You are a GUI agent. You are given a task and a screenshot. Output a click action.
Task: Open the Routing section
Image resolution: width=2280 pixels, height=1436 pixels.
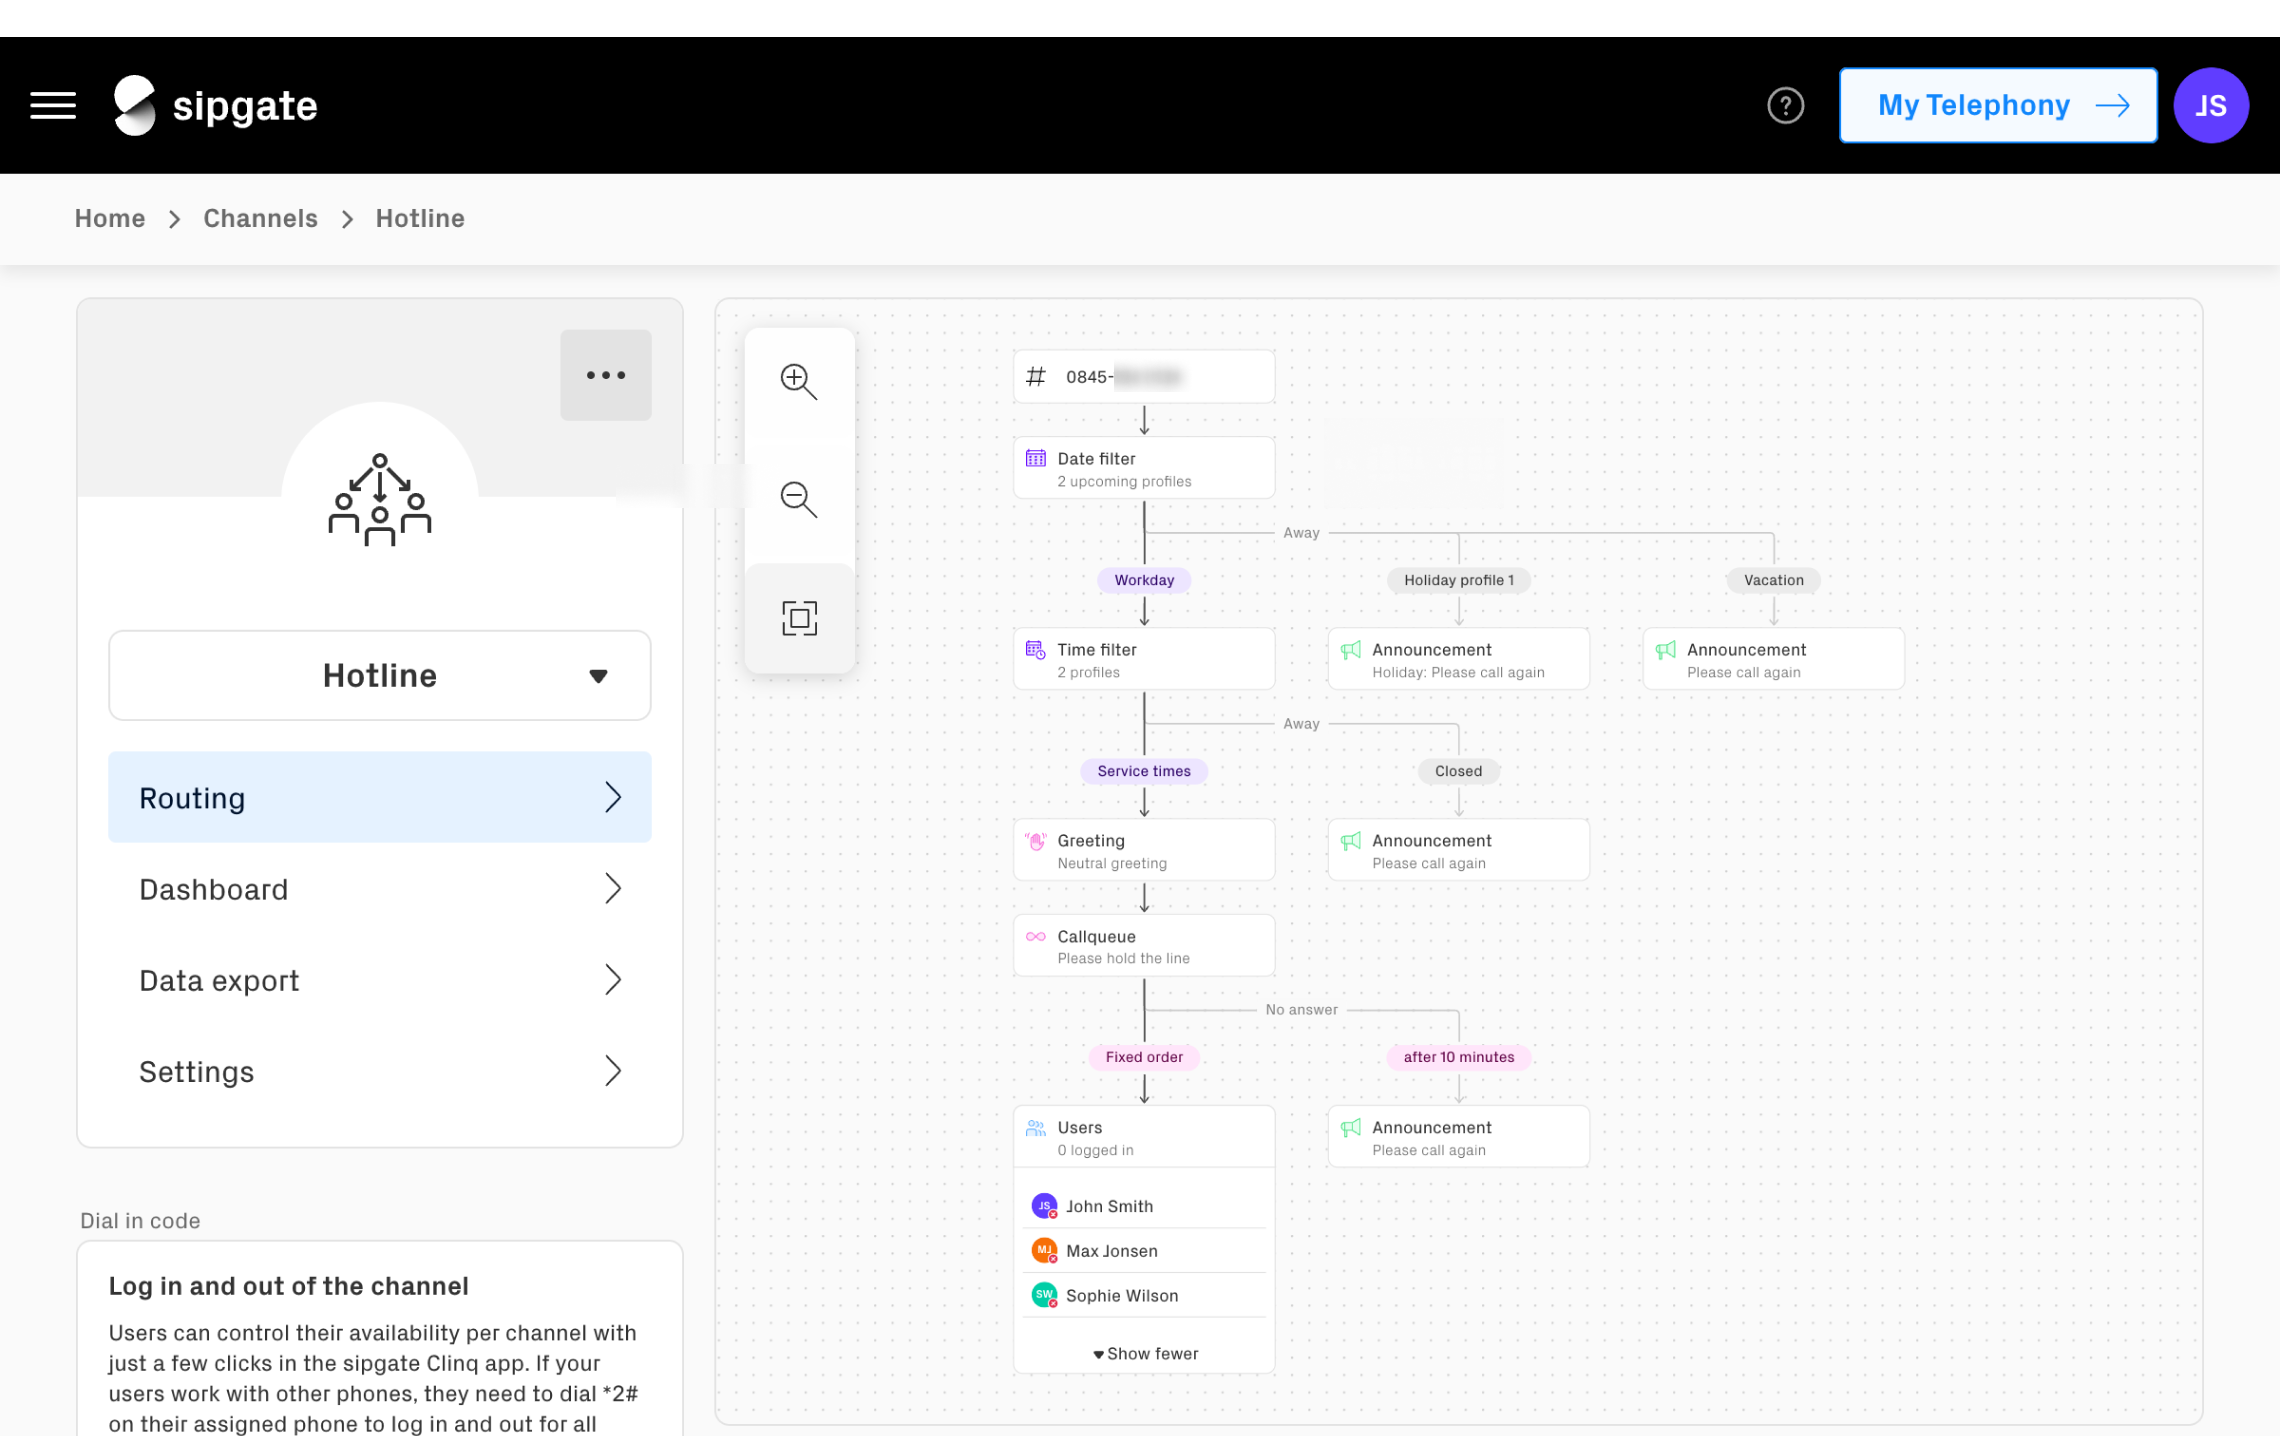tap(380, 797)
